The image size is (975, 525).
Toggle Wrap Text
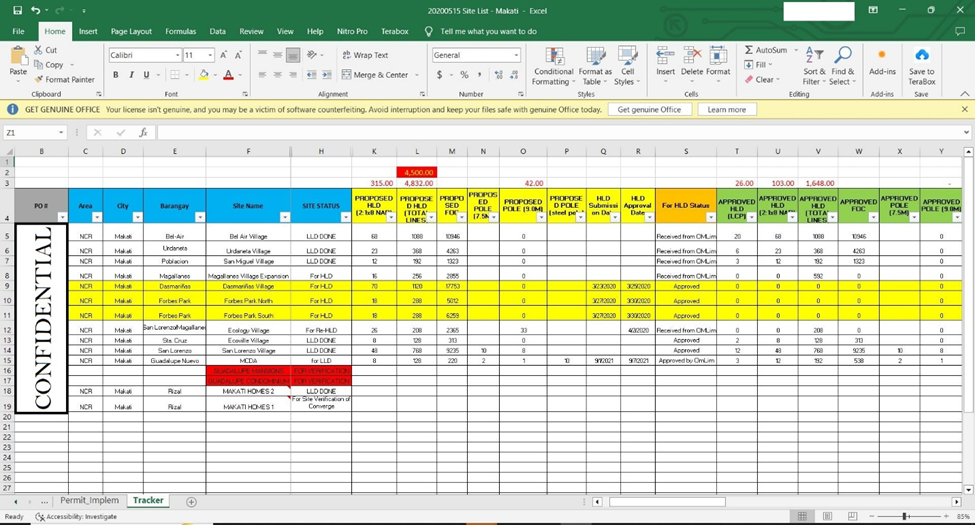tap(366, 55)
